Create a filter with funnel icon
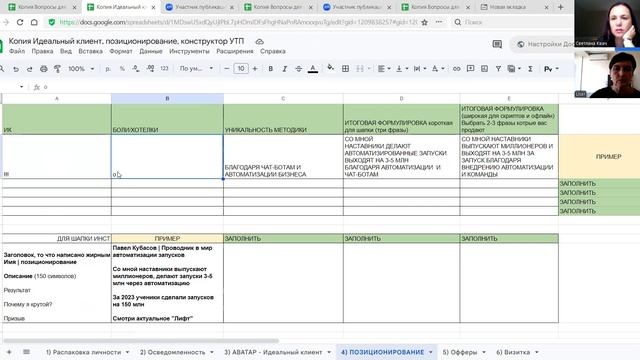 [x=498, y=69]
